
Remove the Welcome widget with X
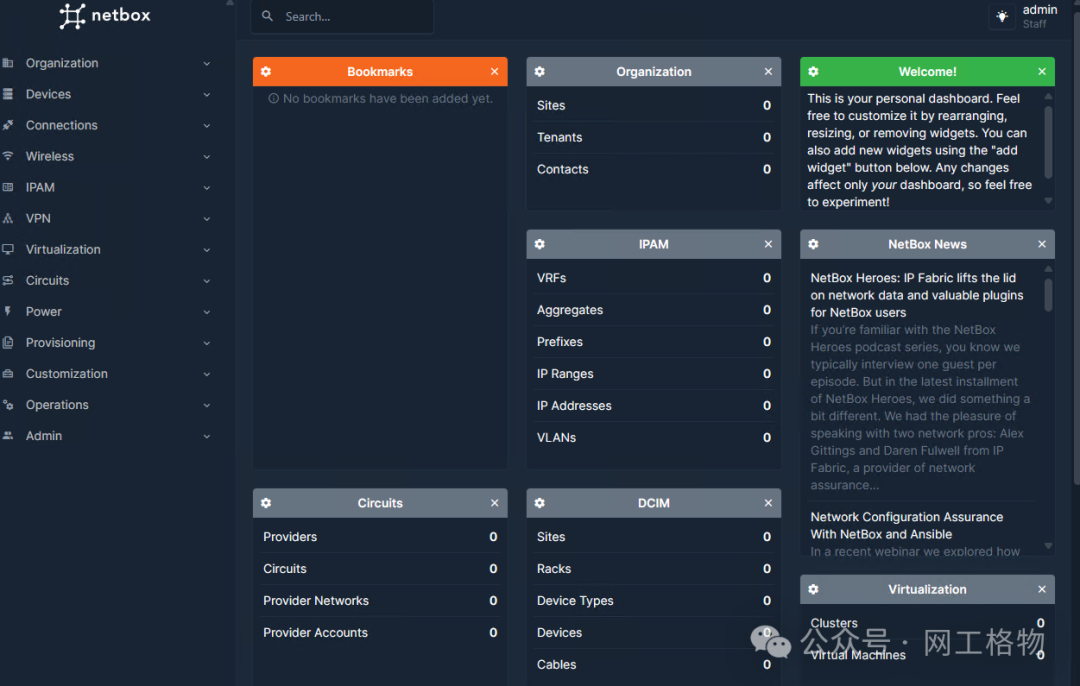pyautogui.click(x=1042, y=72)
